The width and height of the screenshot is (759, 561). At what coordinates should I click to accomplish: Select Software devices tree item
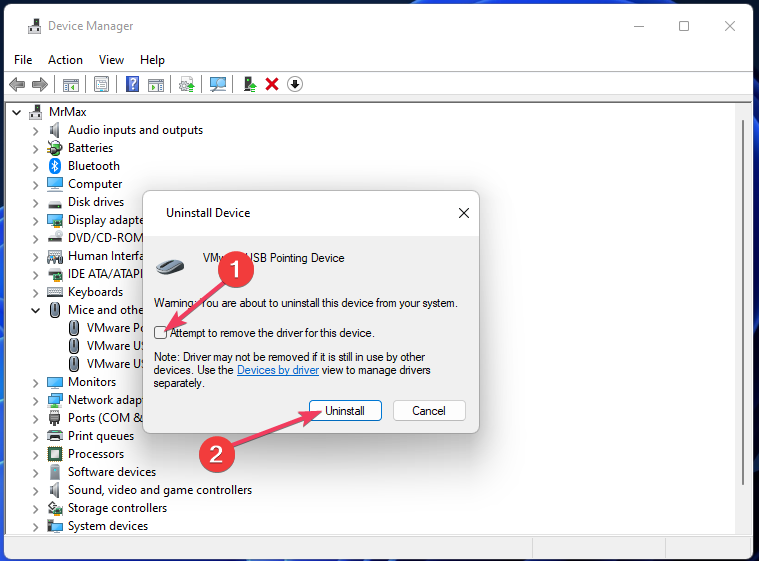112,472
